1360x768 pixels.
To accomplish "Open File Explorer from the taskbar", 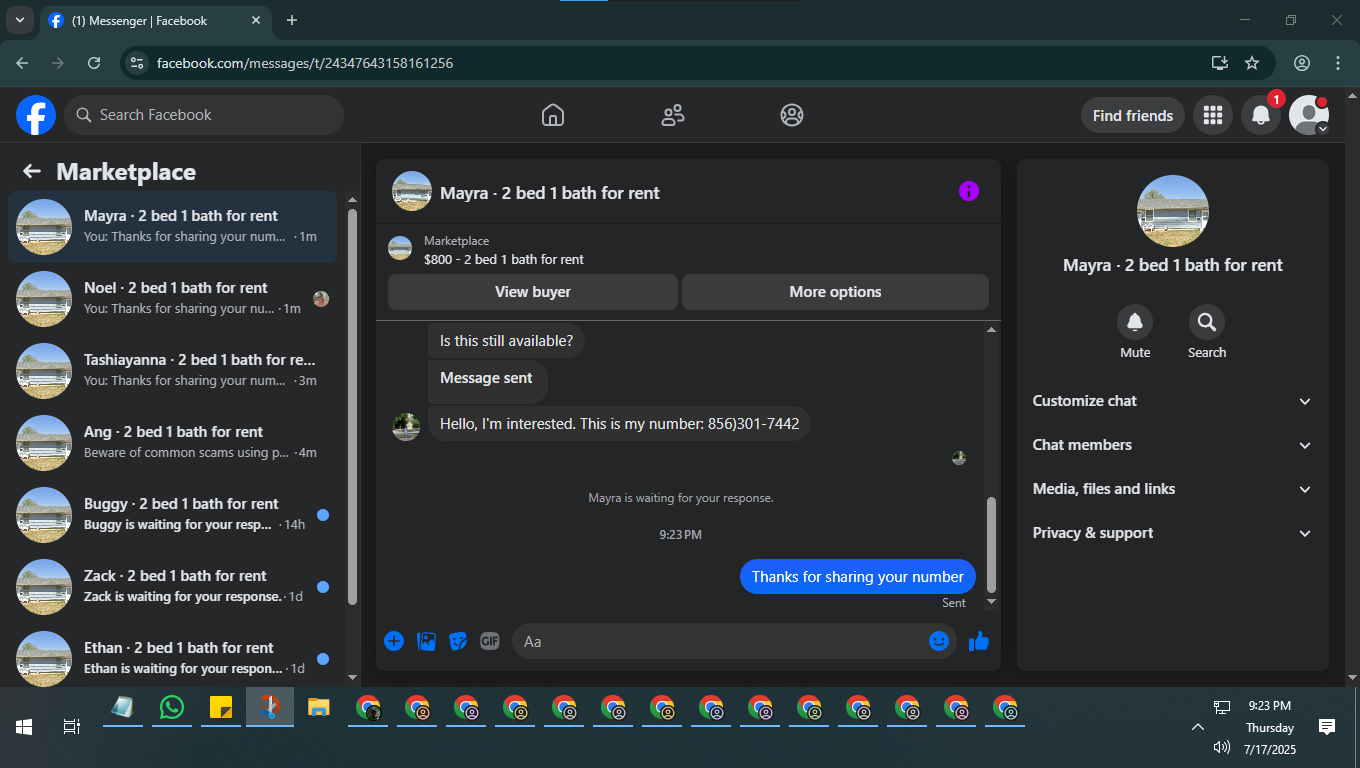I will point(318,707).
